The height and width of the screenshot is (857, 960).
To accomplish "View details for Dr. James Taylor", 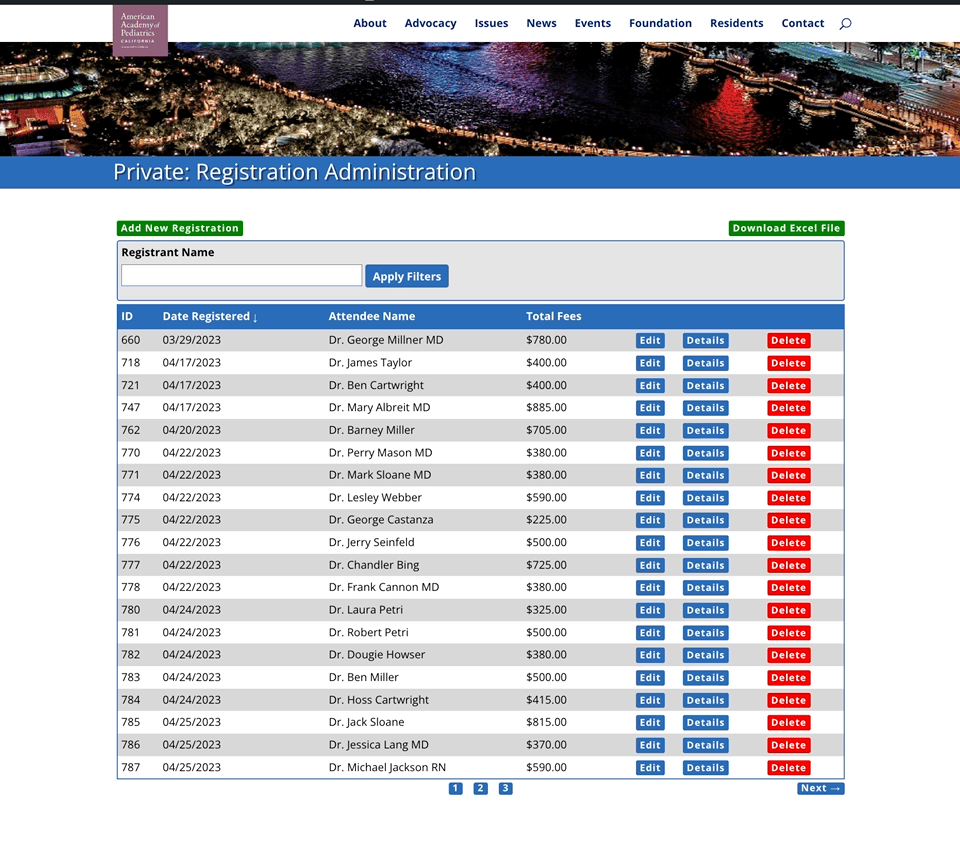I will tap(705, 363).
